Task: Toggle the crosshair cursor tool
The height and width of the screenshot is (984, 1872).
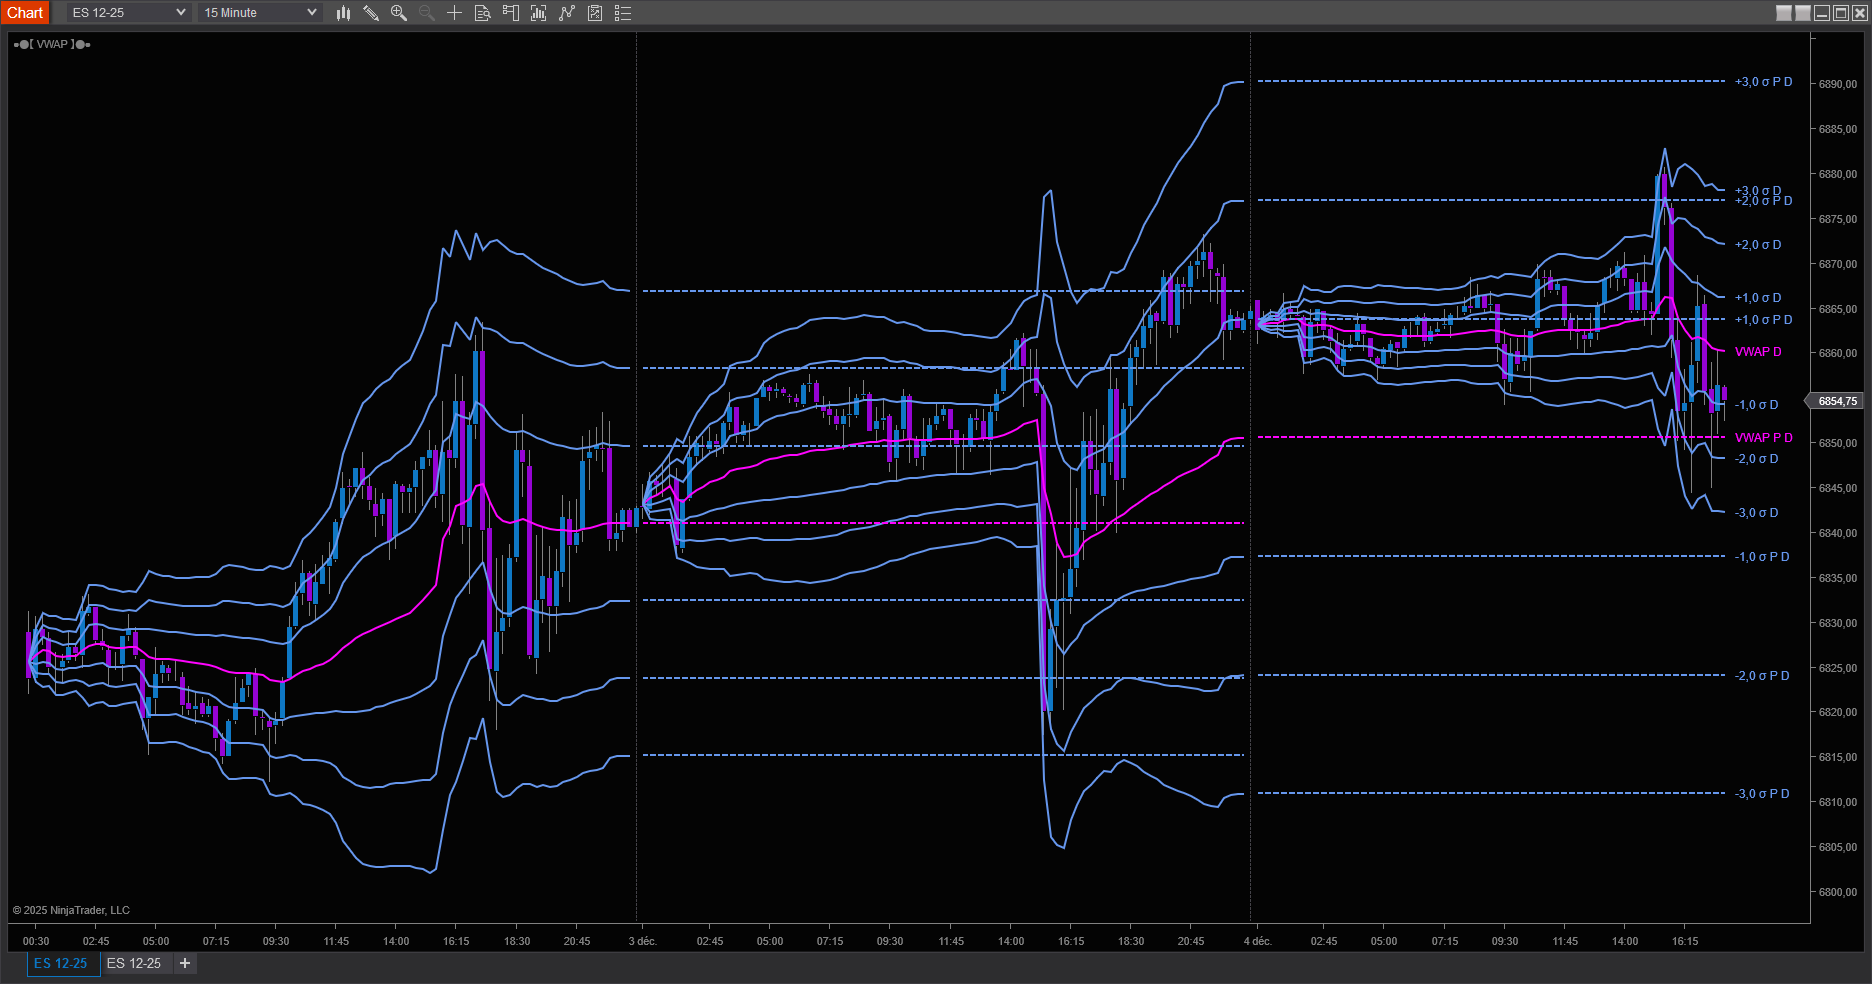Action: (x=455, y=13)
